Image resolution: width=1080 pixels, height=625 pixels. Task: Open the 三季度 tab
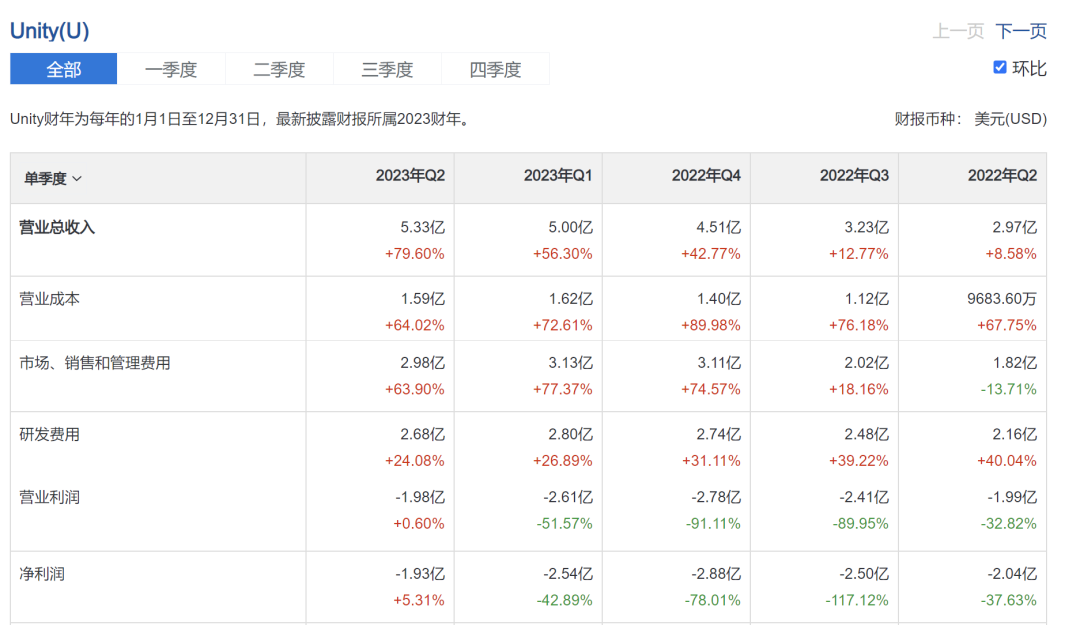point(387,69)
